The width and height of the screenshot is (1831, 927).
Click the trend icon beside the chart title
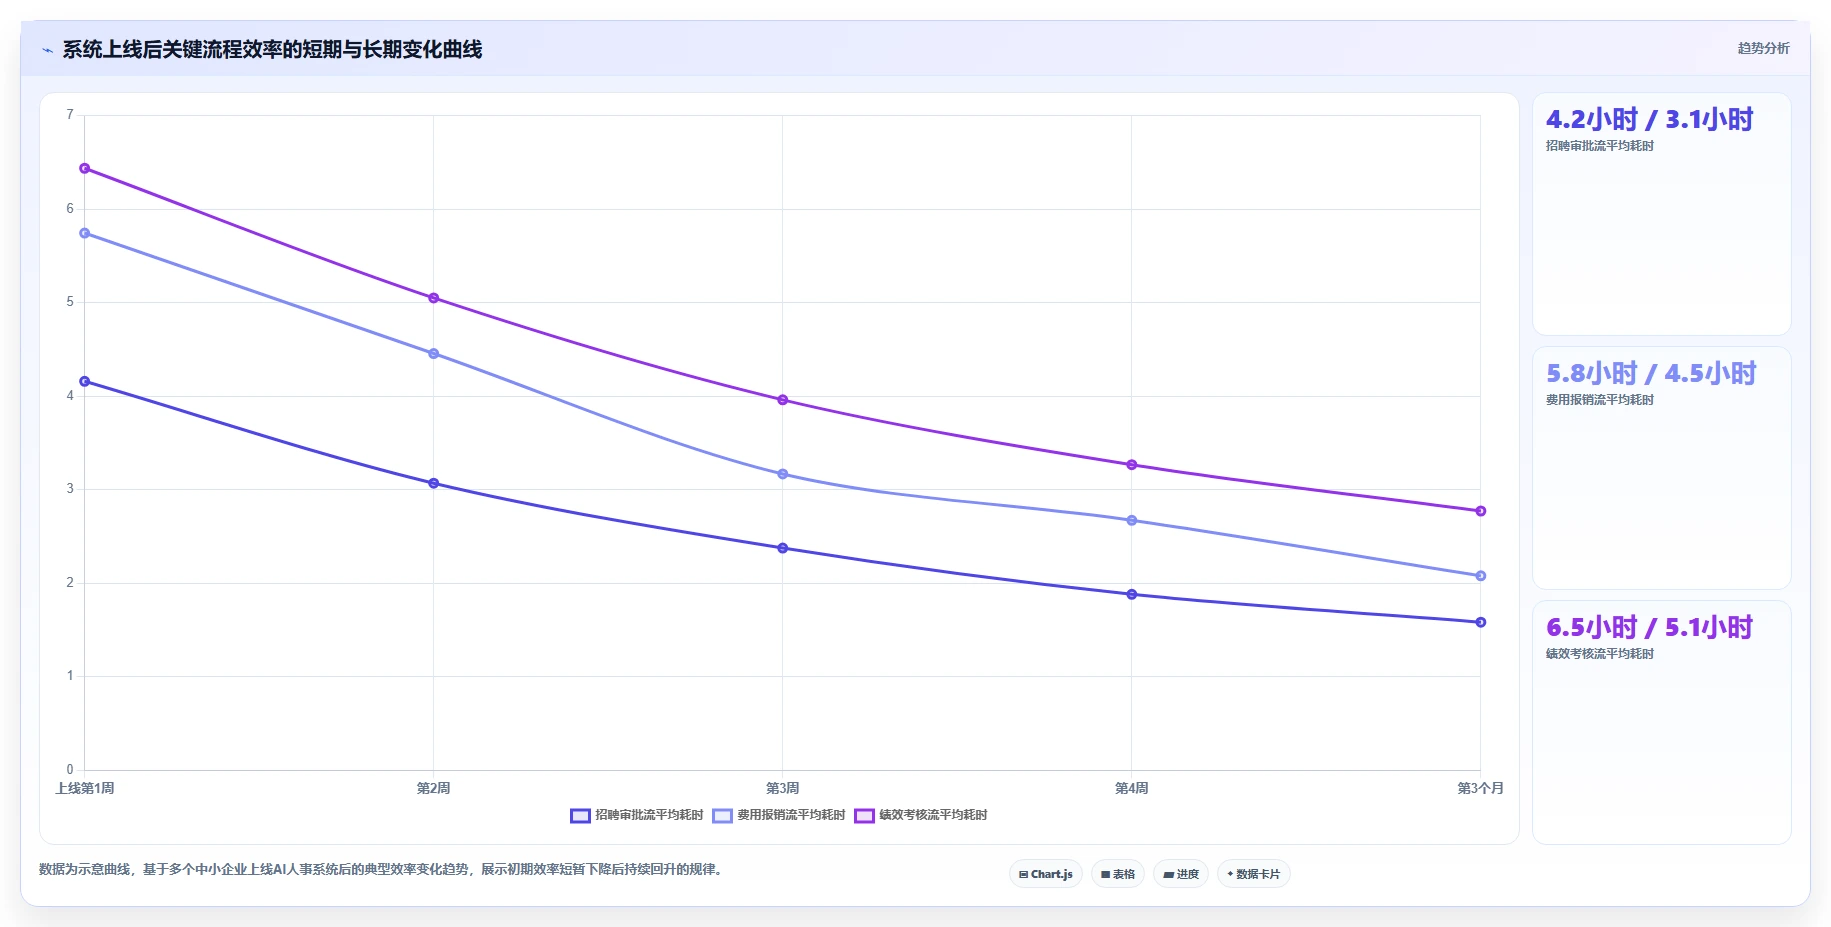(47, 50)
